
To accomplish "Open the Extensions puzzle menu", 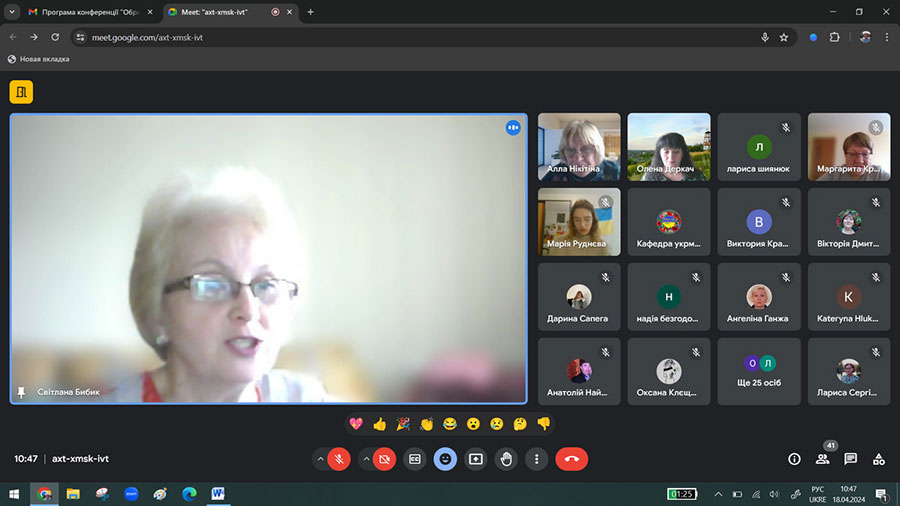I will coord(835,37).
